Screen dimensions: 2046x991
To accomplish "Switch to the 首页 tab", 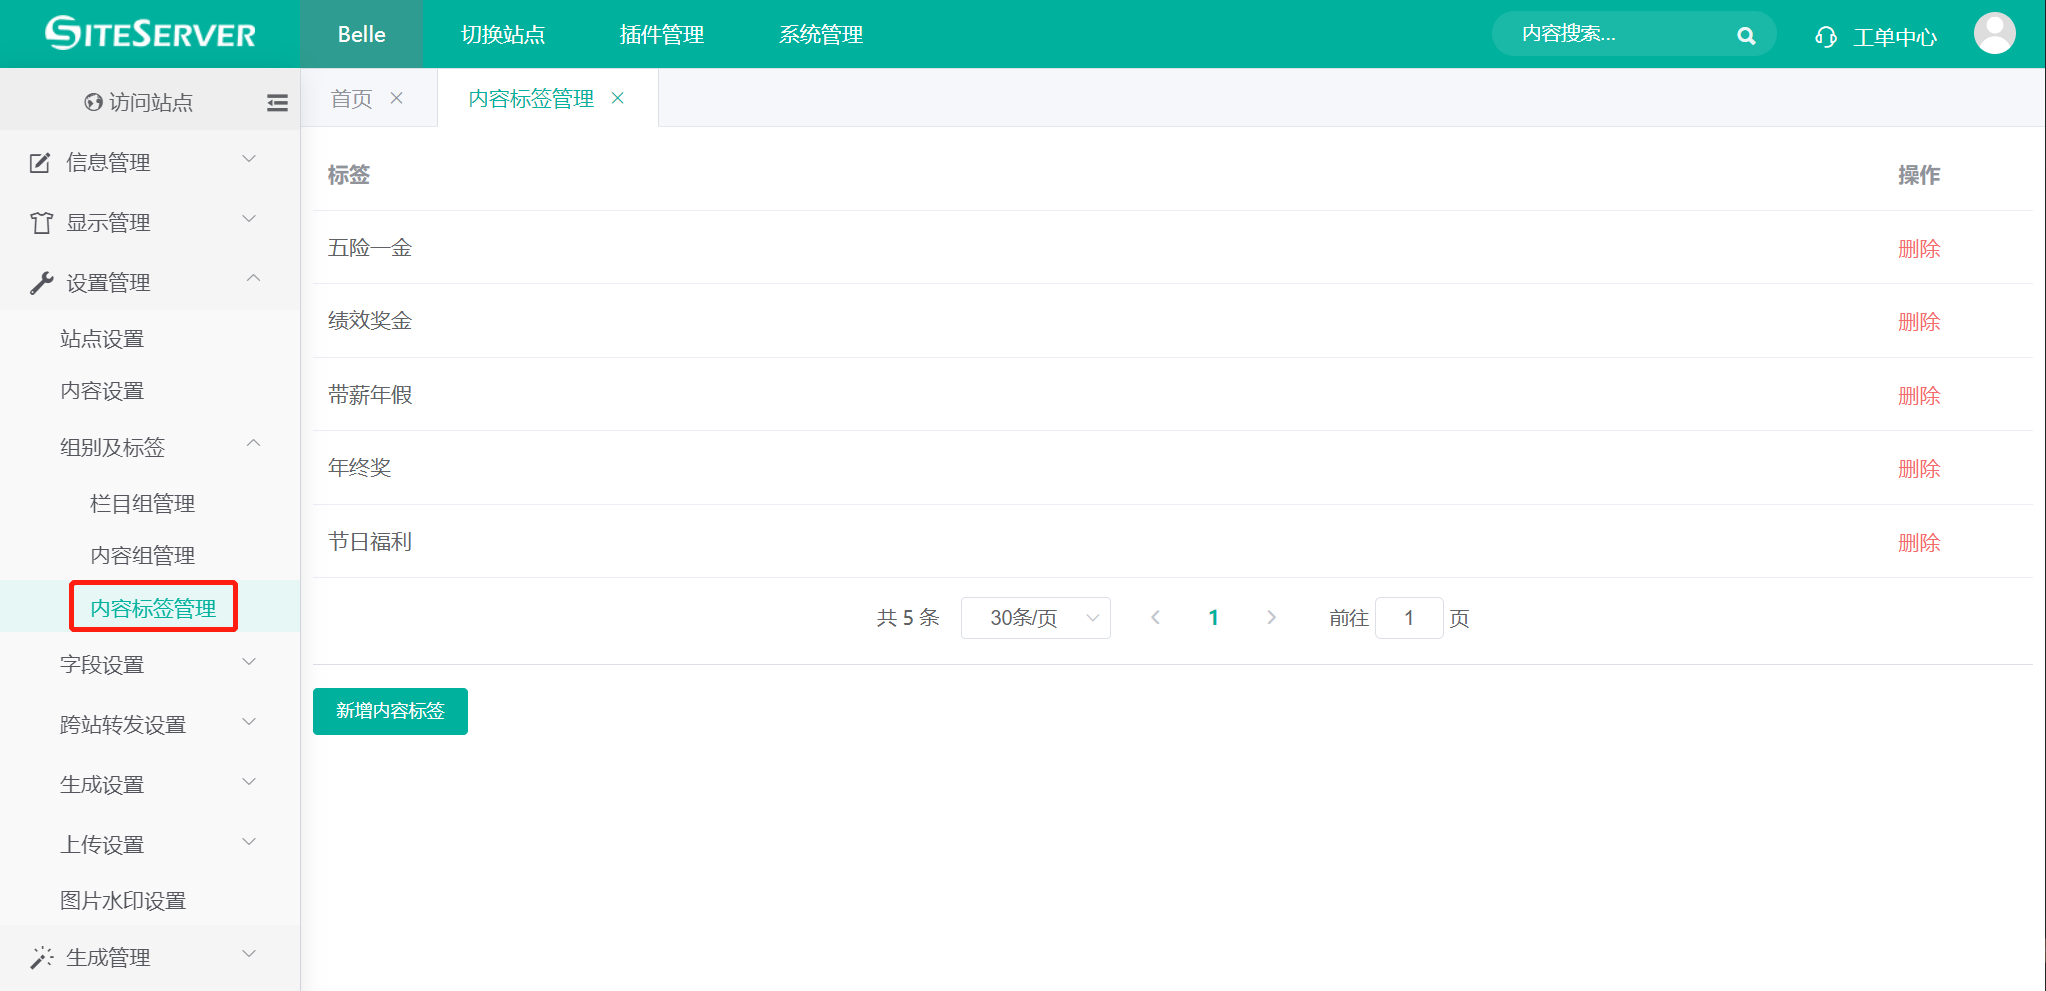I will coord(350,97).
